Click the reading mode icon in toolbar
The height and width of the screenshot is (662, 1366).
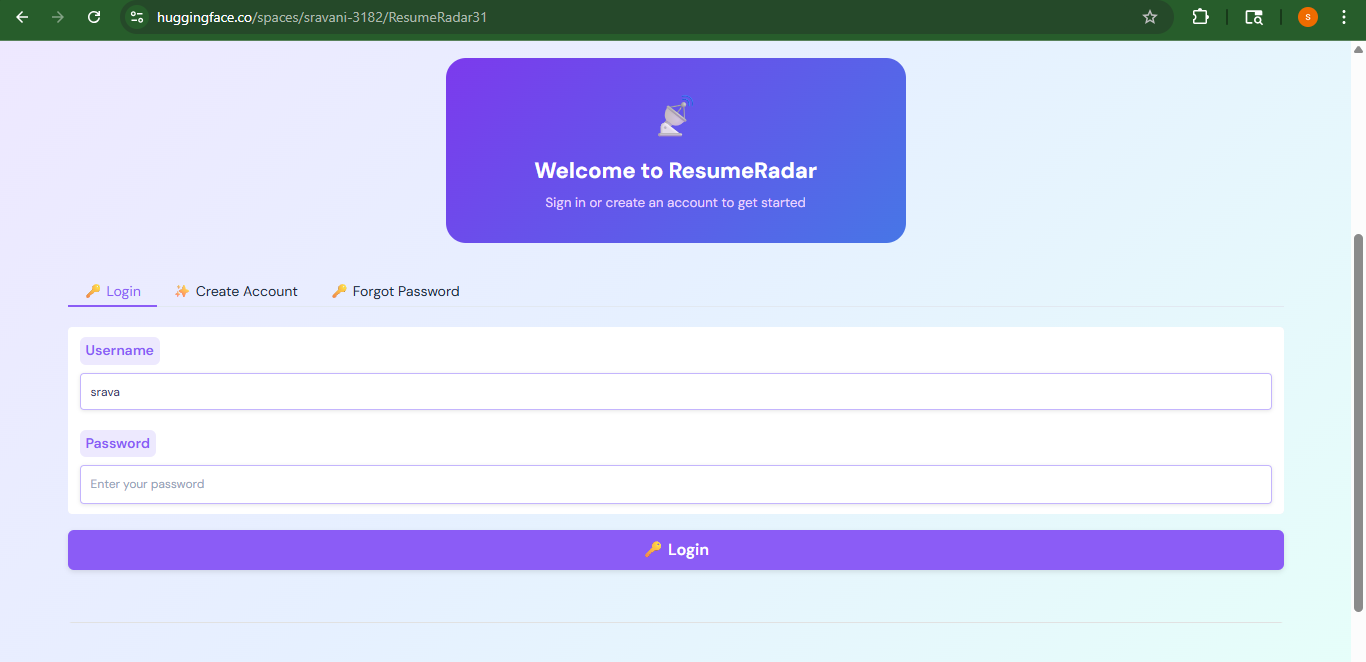pyautogui.click(x=1253, y=16)
